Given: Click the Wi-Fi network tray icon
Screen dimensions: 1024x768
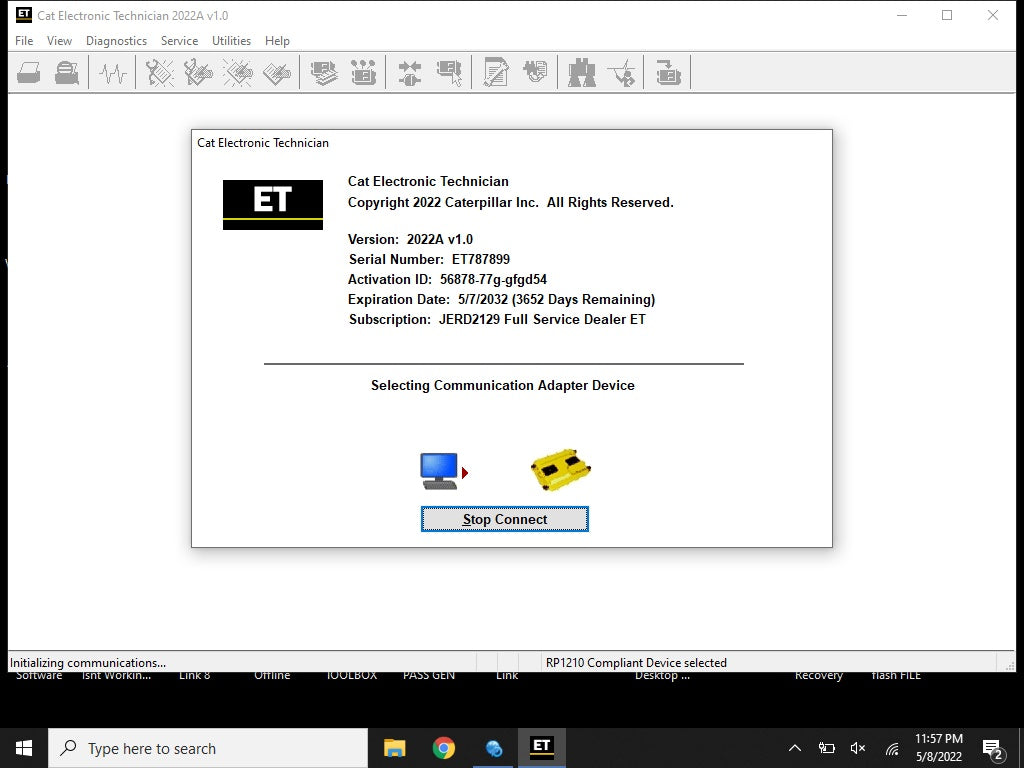Looking at the screenshot, I should 891,748.
